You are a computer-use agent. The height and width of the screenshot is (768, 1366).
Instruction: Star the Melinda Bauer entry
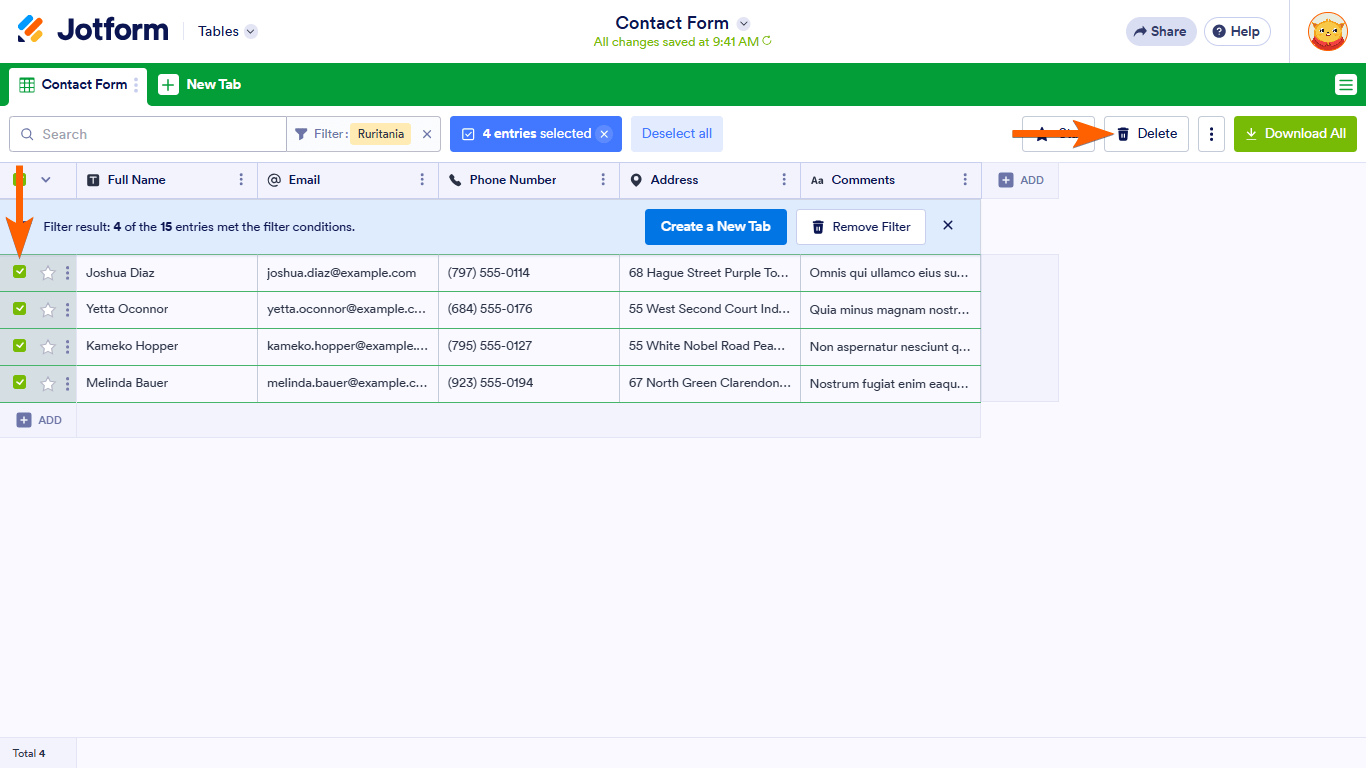tap(47, 384)
